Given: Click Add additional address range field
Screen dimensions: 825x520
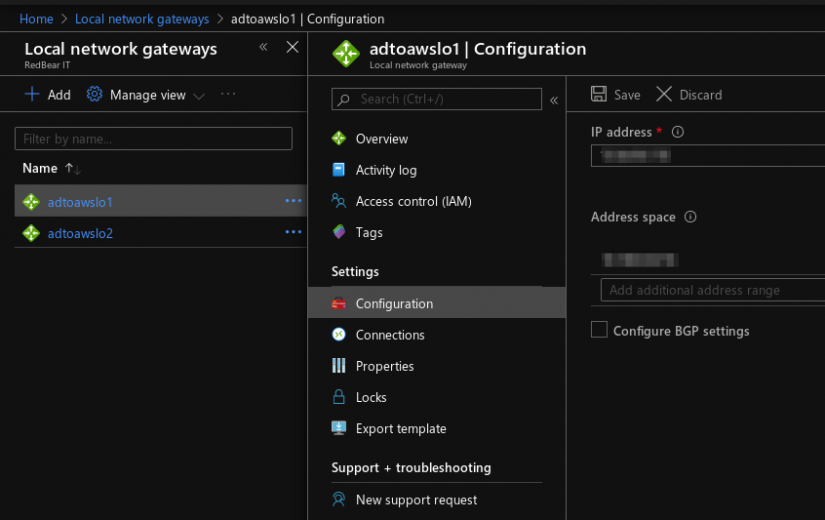Looking at the screenshot, I should 713,290.
